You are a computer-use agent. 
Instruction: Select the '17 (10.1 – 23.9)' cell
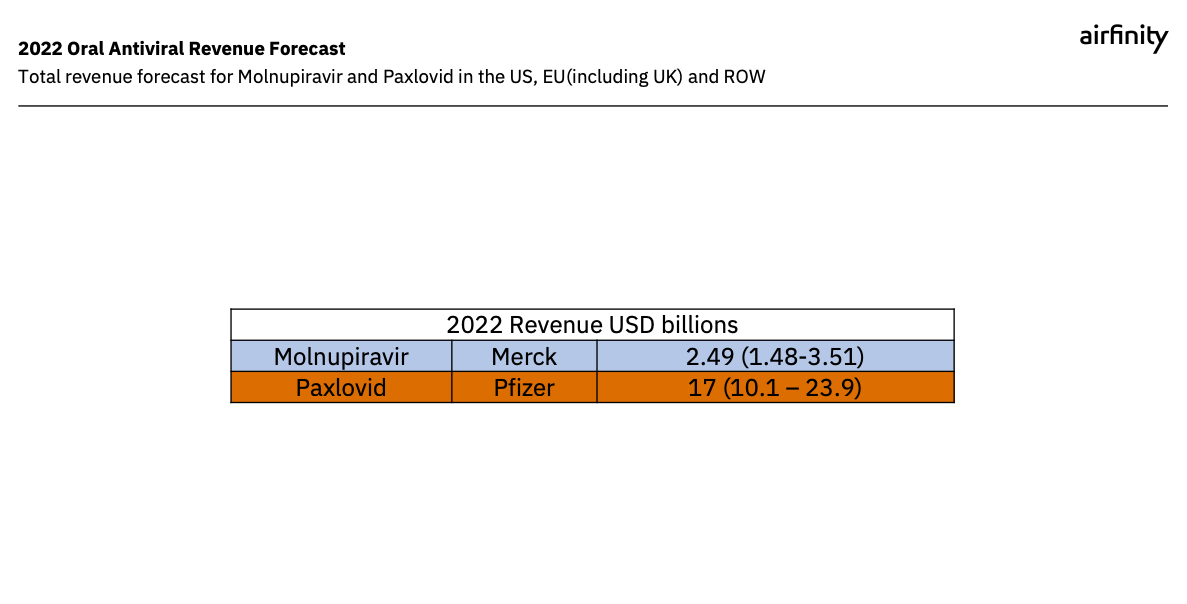coord(775,387)
